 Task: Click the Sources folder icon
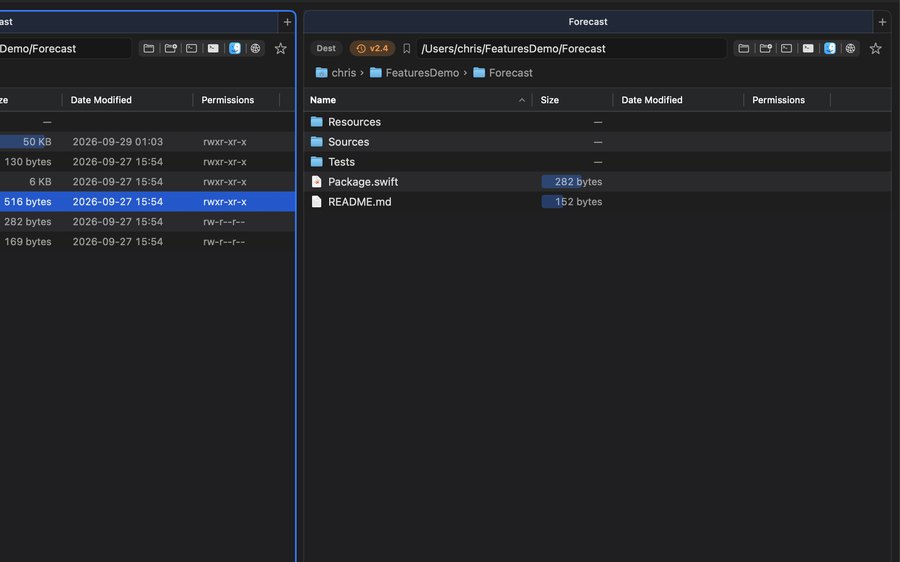tap(316, 142)
